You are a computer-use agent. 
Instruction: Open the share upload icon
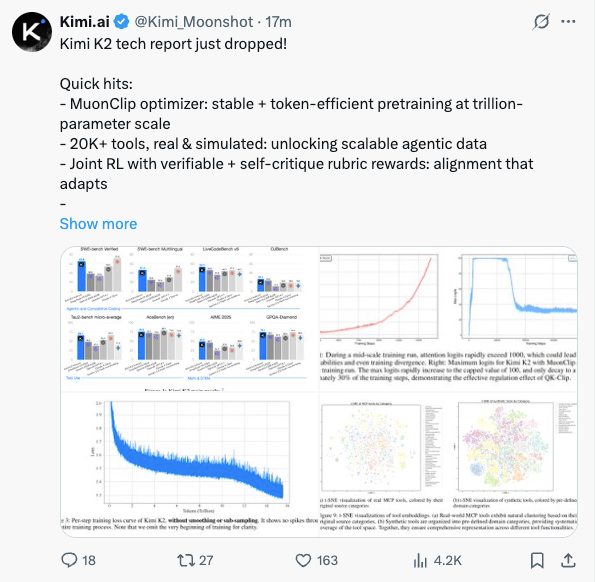[x=568, y=560]
